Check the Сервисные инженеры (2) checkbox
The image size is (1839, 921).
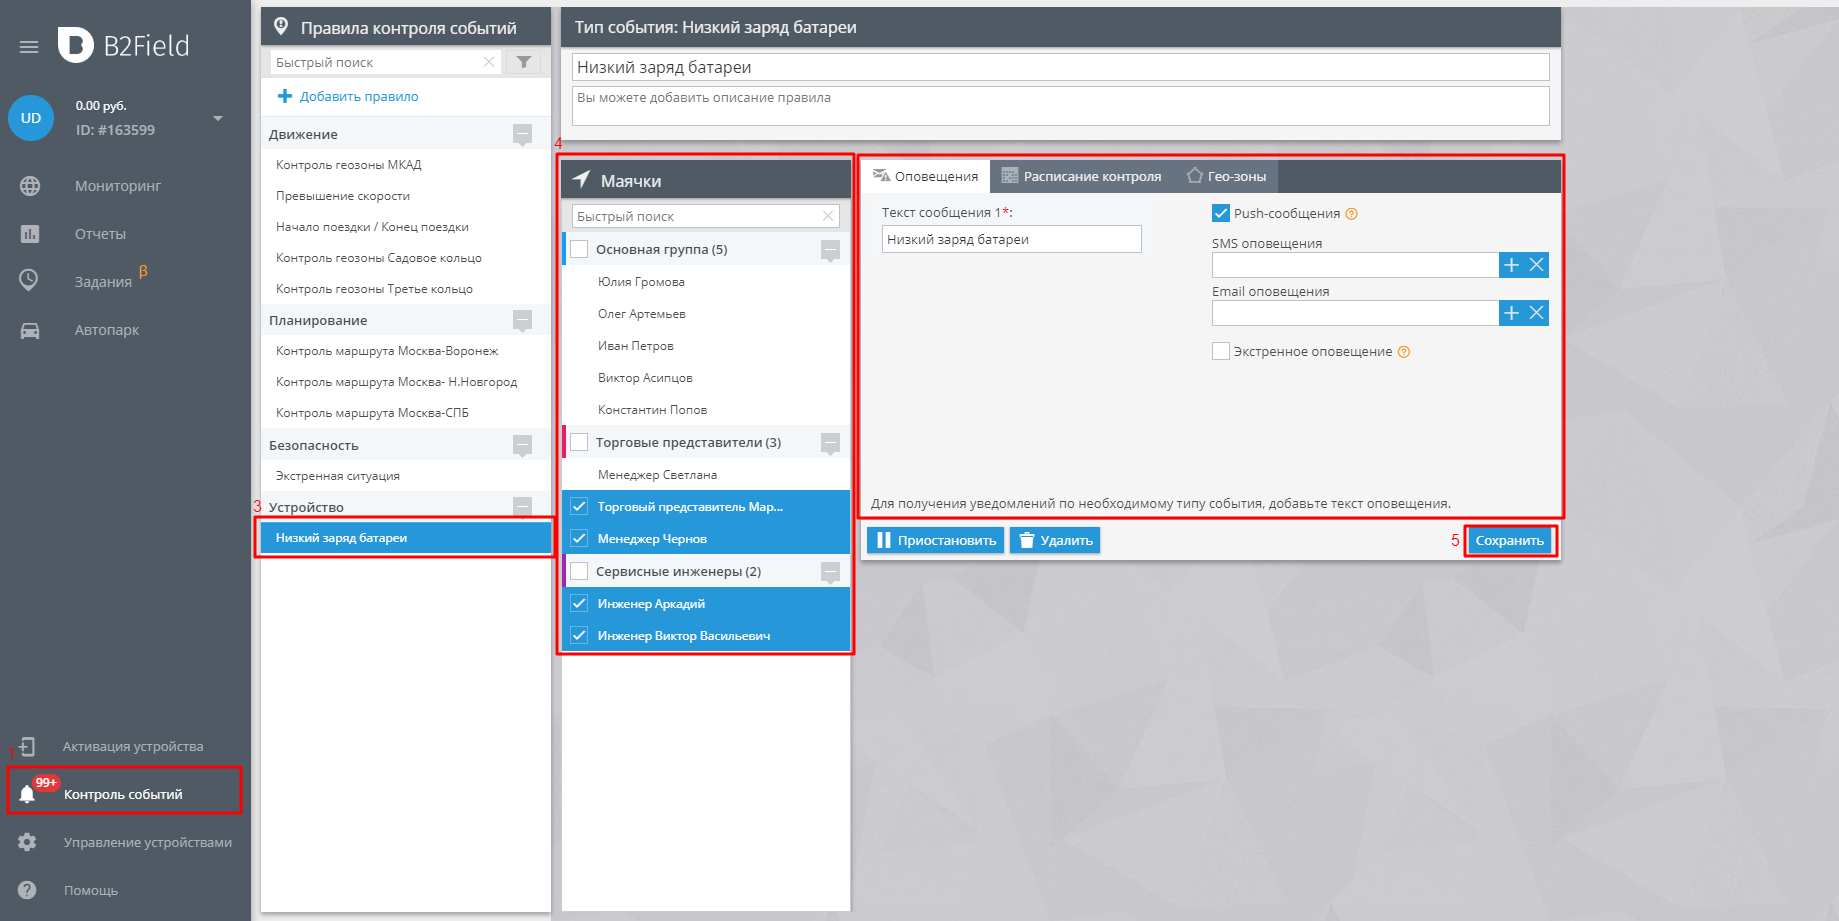579,571
